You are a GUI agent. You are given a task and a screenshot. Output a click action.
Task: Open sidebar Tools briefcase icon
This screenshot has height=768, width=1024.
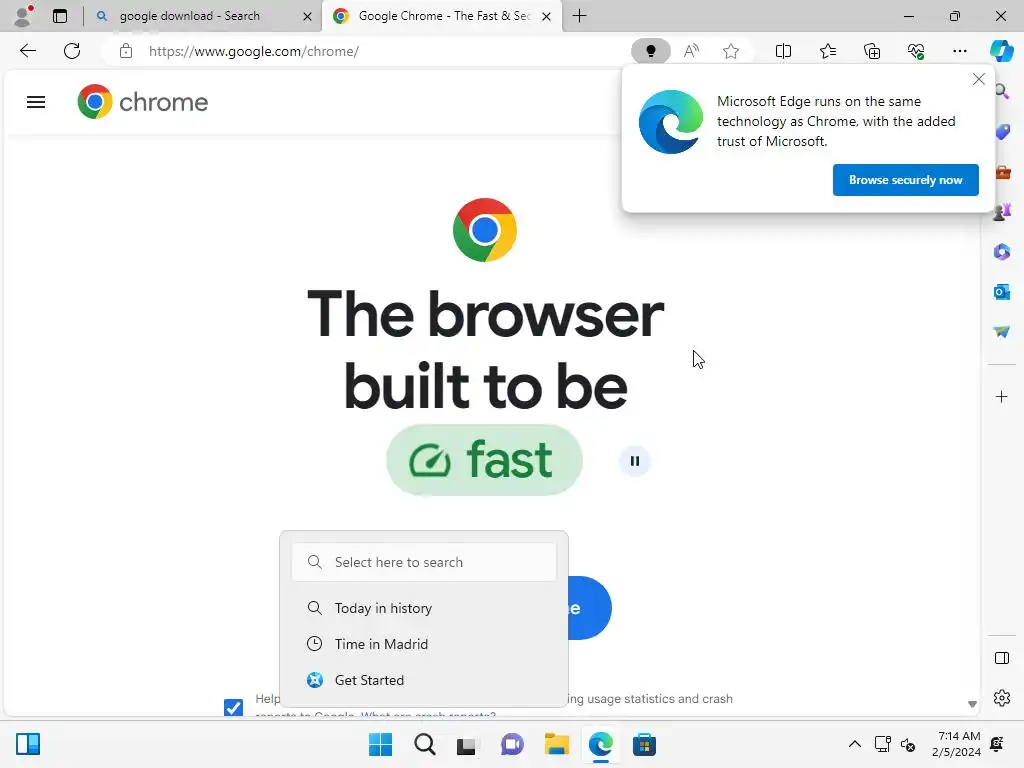1002,172
